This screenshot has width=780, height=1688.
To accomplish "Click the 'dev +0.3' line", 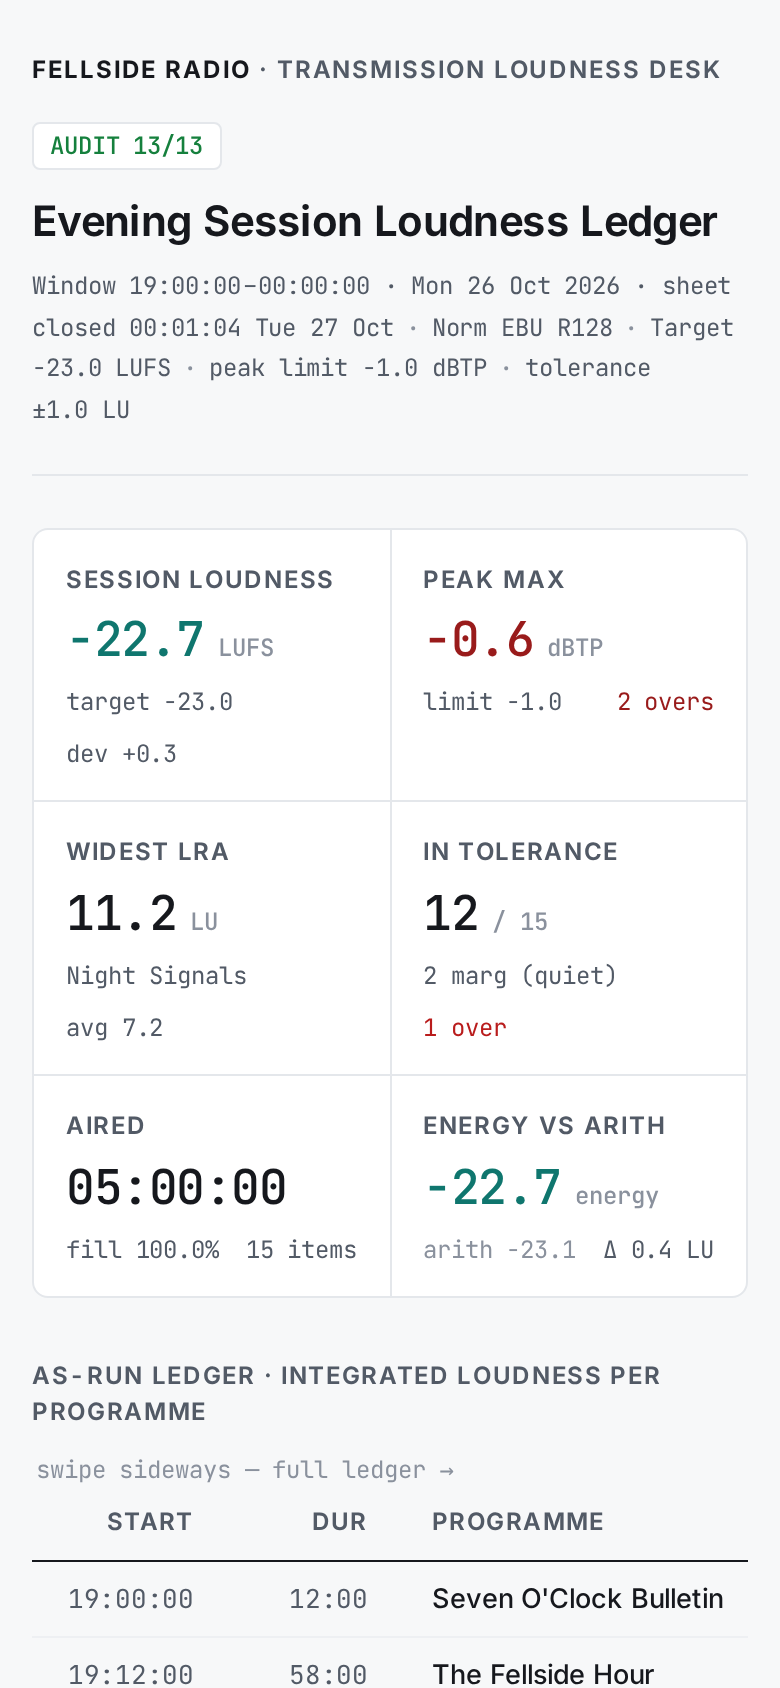I will point(122,754).
